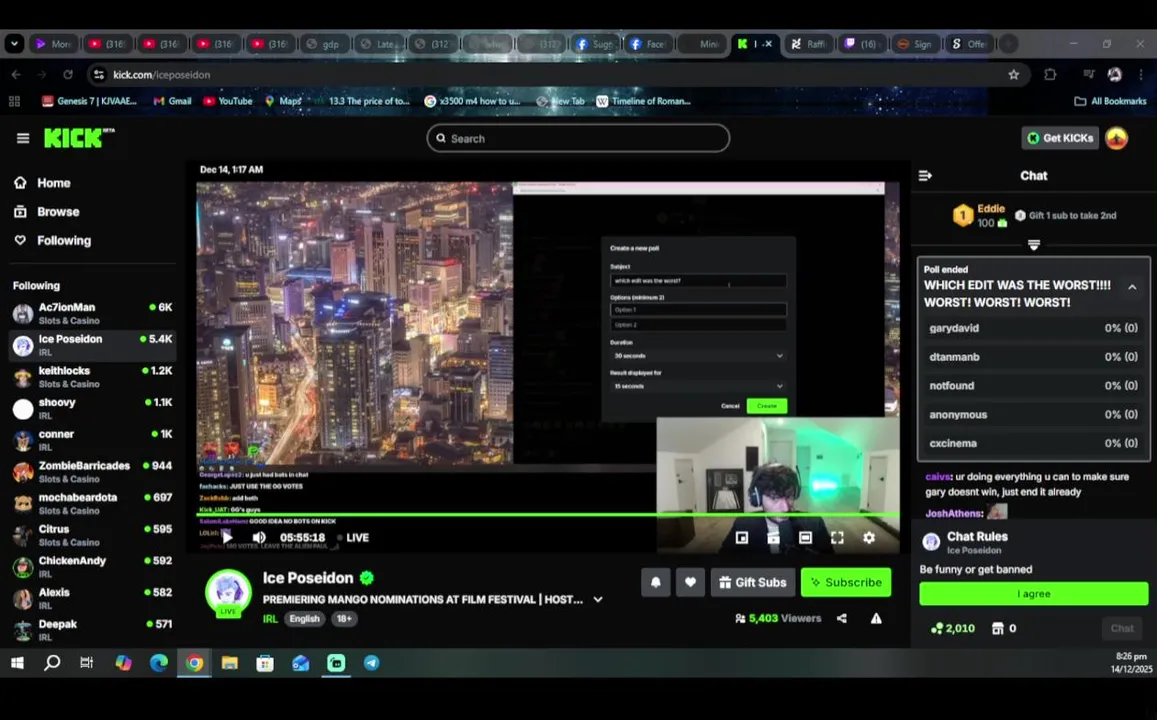Click Ice Poseidon's channel avatar

click(228, 592)
